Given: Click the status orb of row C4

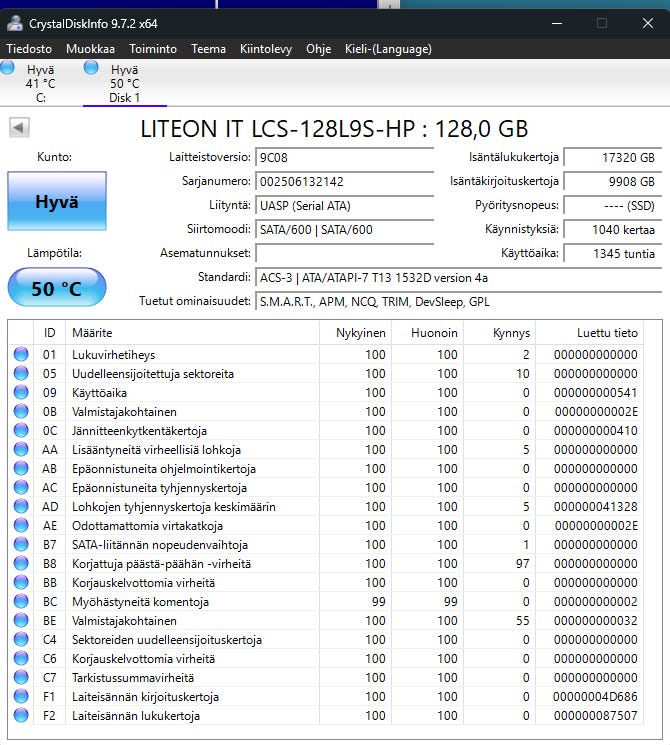Looking at the screenshot, I should coord(21,639).
